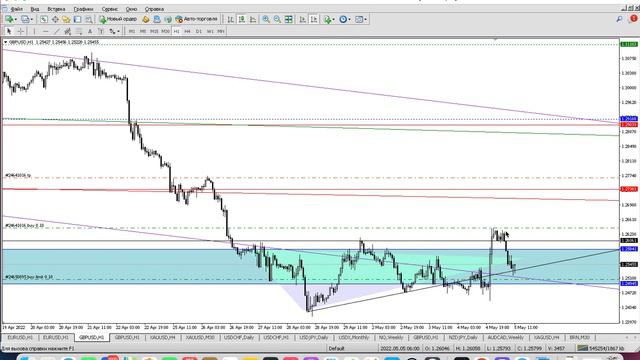640x360 pixels.
Task: Switch to the AUDCAD,Weekly chart tab
Action: [505, 338]
